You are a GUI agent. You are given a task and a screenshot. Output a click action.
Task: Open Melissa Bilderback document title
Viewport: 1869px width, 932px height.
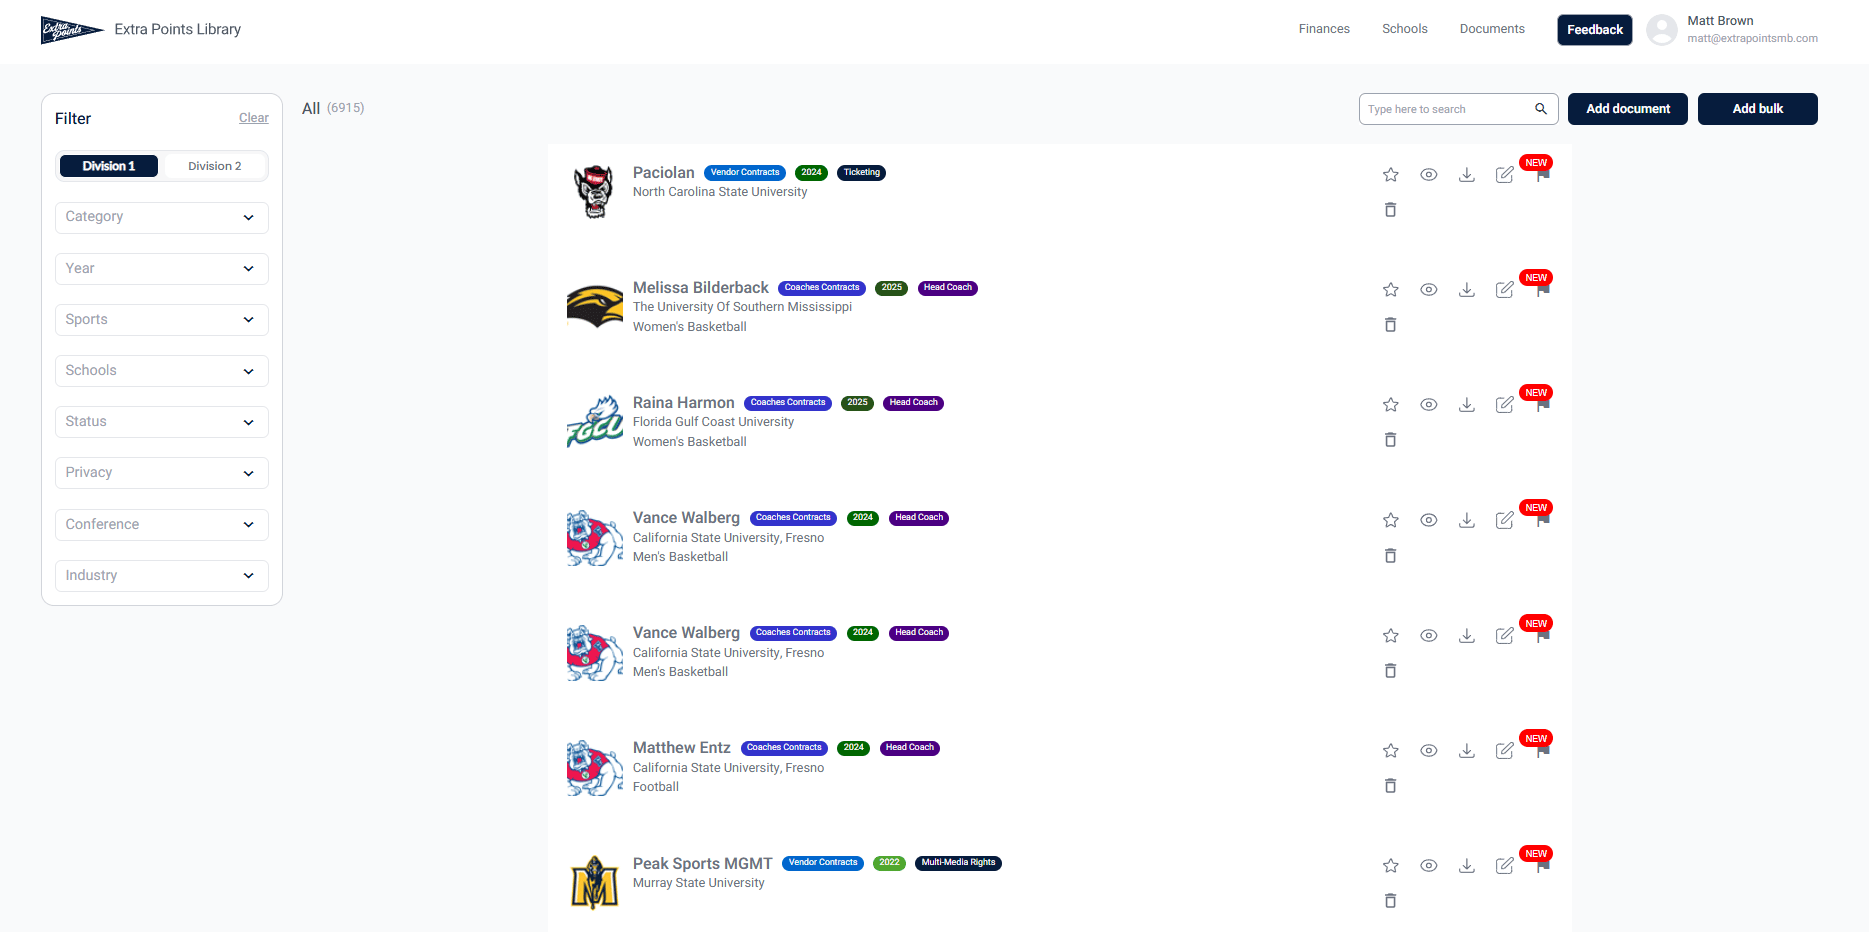pos(701,288)
